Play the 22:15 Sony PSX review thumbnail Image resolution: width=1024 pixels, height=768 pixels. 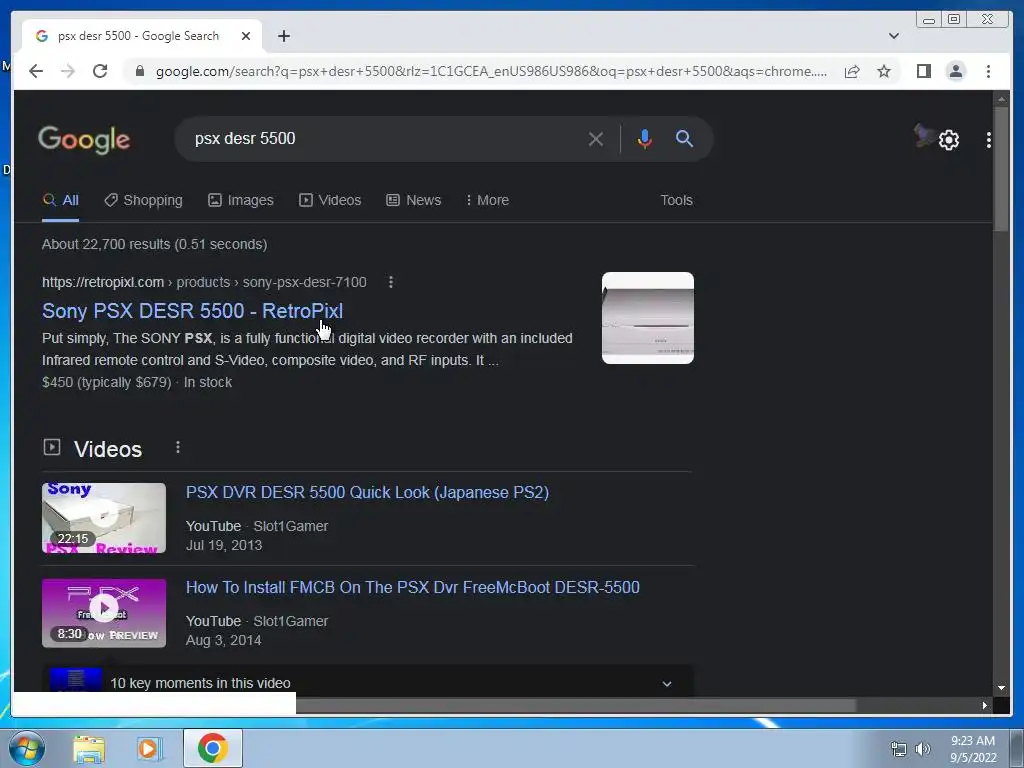tap(104, 518)
